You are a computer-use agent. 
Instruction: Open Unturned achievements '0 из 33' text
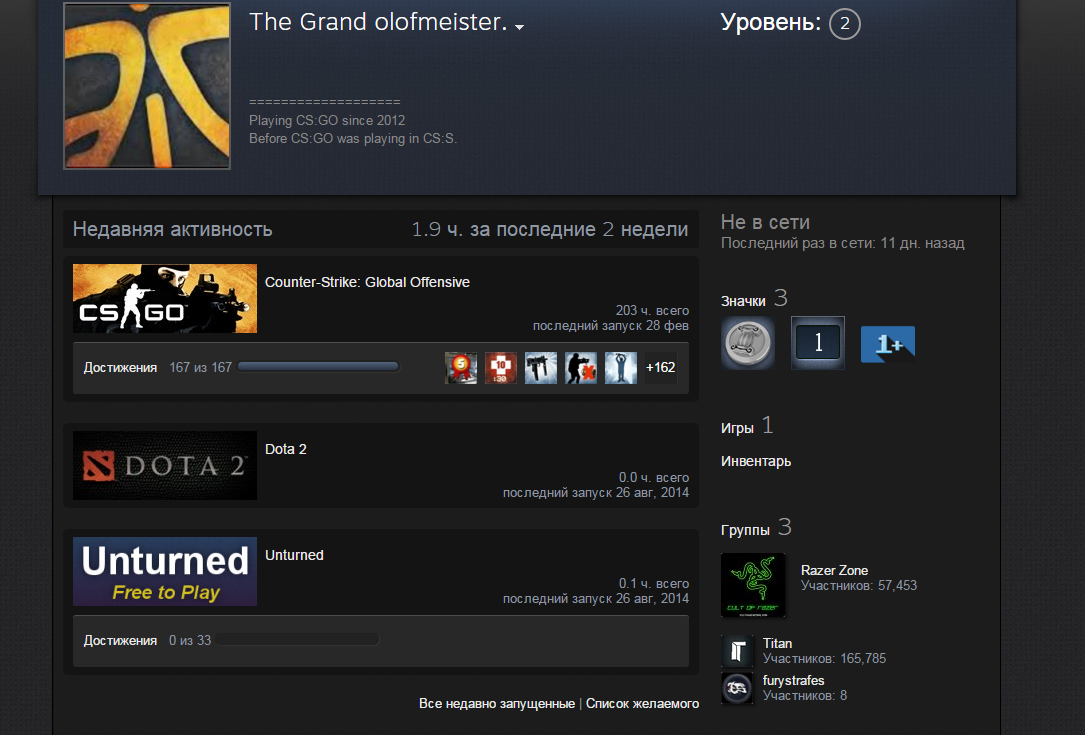[x=190, y=640]
